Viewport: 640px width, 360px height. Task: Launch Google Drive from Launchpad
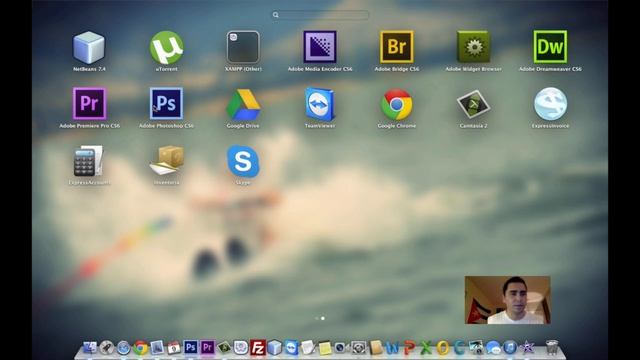[243, 104]
